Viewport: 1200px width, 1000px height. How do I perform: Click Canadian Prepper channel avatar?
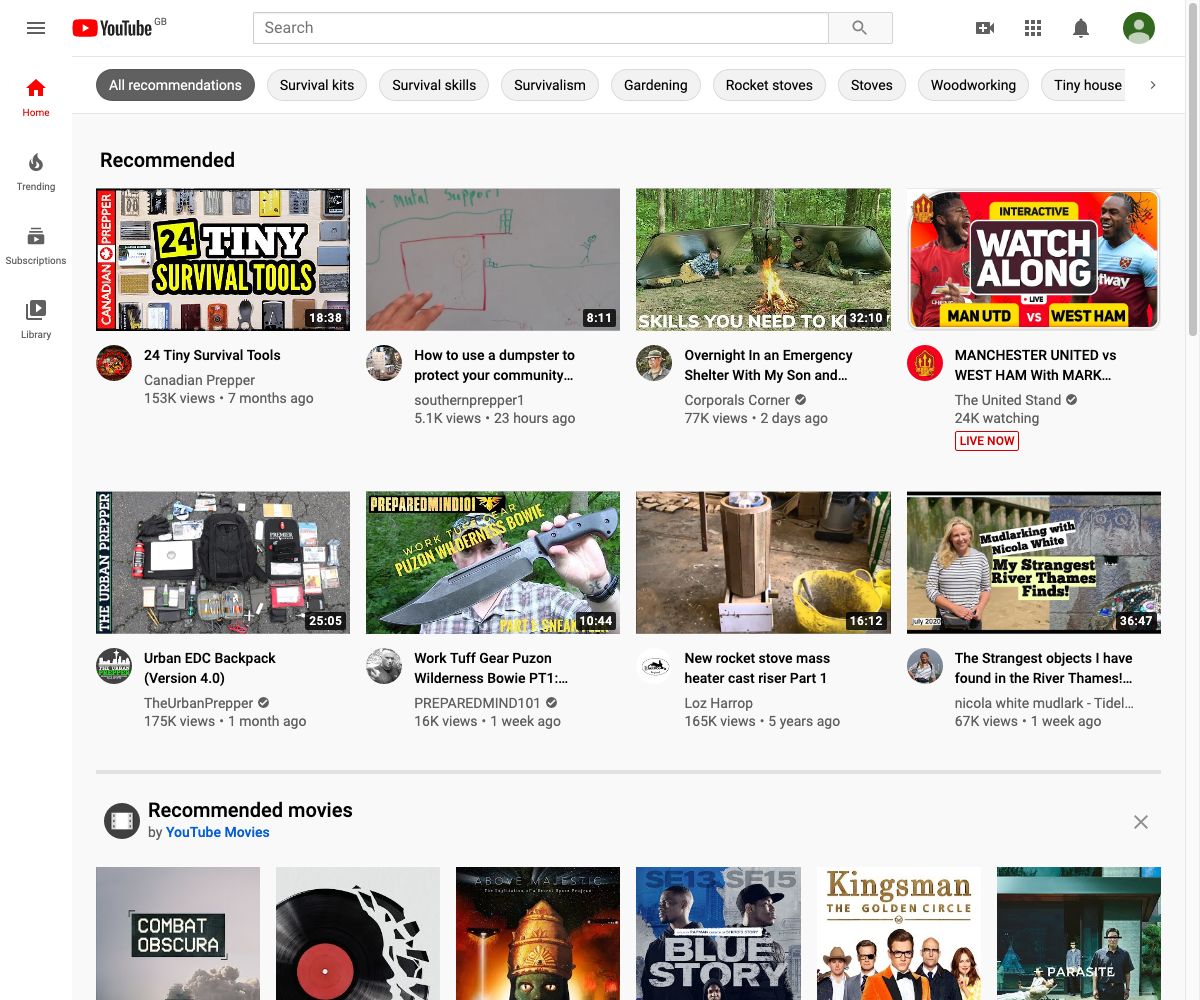[x=114, y=363]
